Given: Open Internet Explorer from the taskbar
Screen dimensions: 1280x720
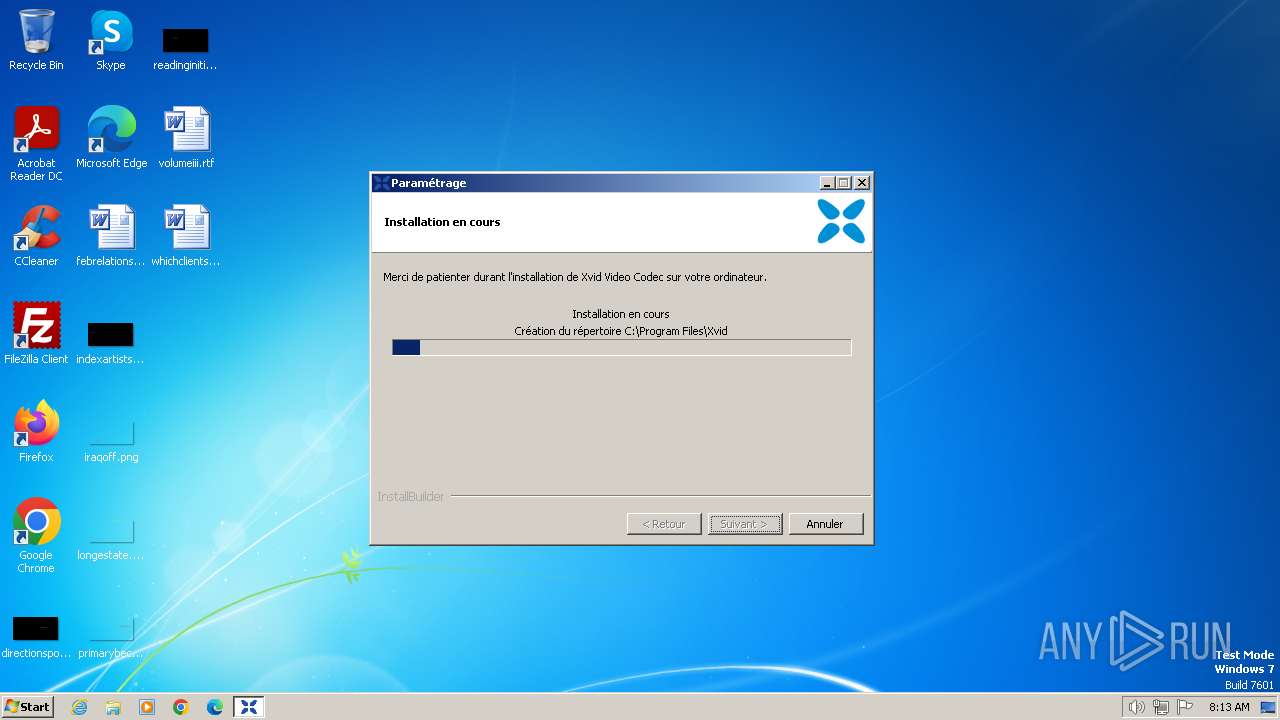Looking at the screenshot, I should (x=79, y=707).
